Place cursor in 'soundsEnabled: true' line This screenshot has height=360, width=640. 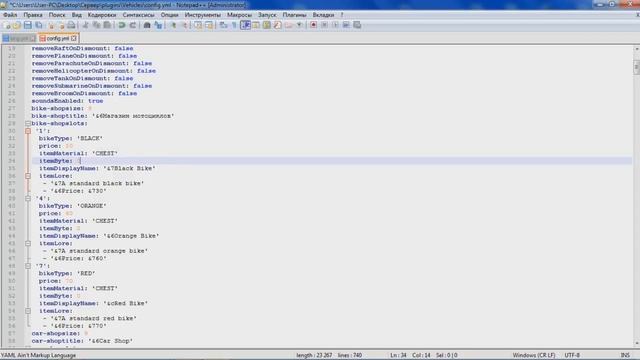pyautogui.click(x=67, y=101)
